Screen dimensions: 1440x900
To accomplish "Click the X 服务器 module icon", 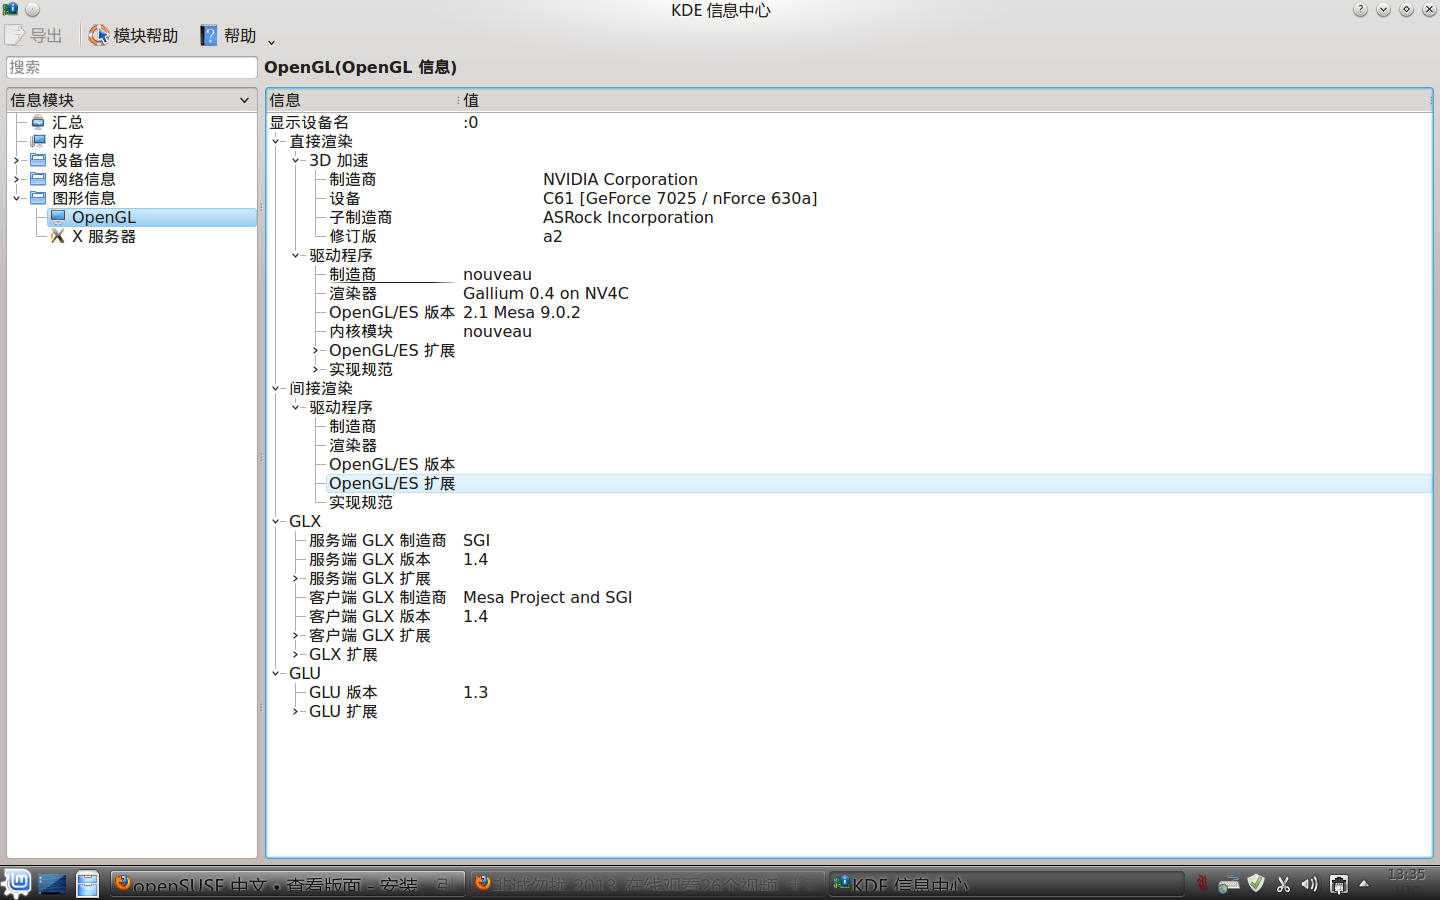I will [x=58, y=236].
